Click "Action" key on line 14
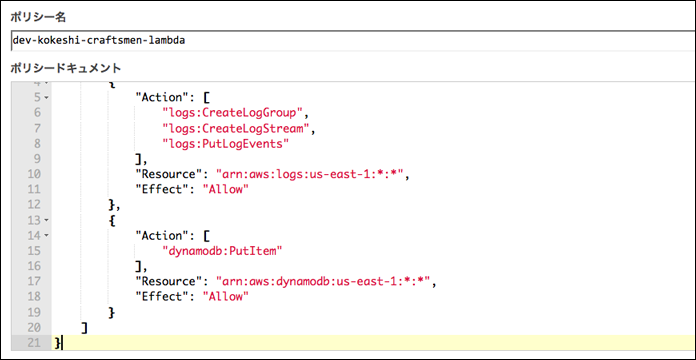Screen dimensions: 696x360 [x=162, y=236]
